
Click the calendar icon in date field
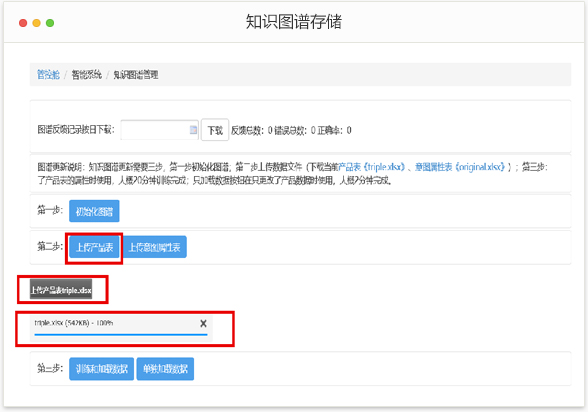tap(193, 130)
